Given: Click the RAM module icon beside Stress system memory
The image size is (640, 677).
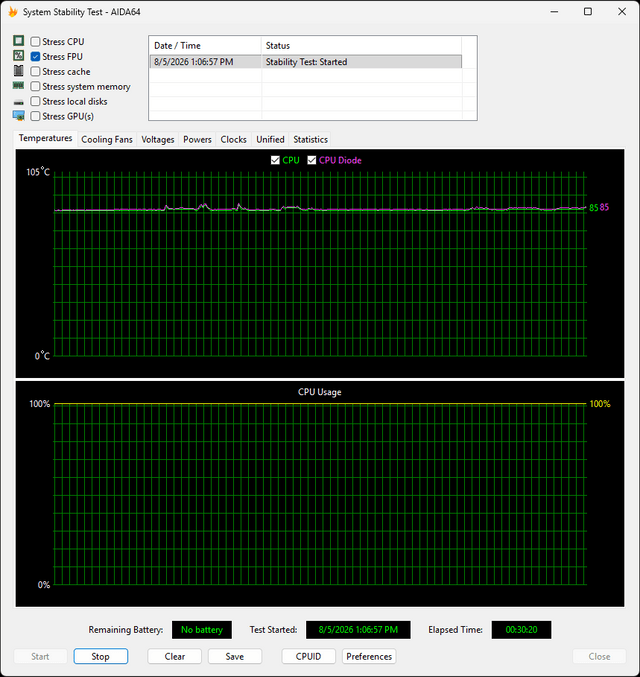Looking at the screenshot, I should point(19,86).
